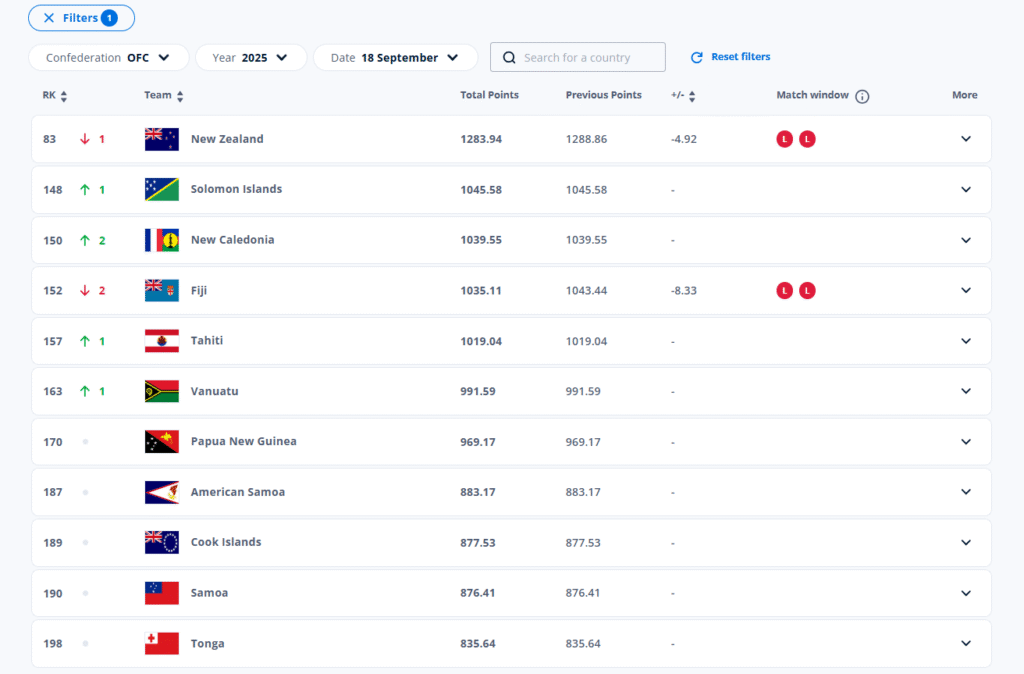Open the Year 2025 dropdown
The image size is (1024, 674).
(x=250, y=58)
